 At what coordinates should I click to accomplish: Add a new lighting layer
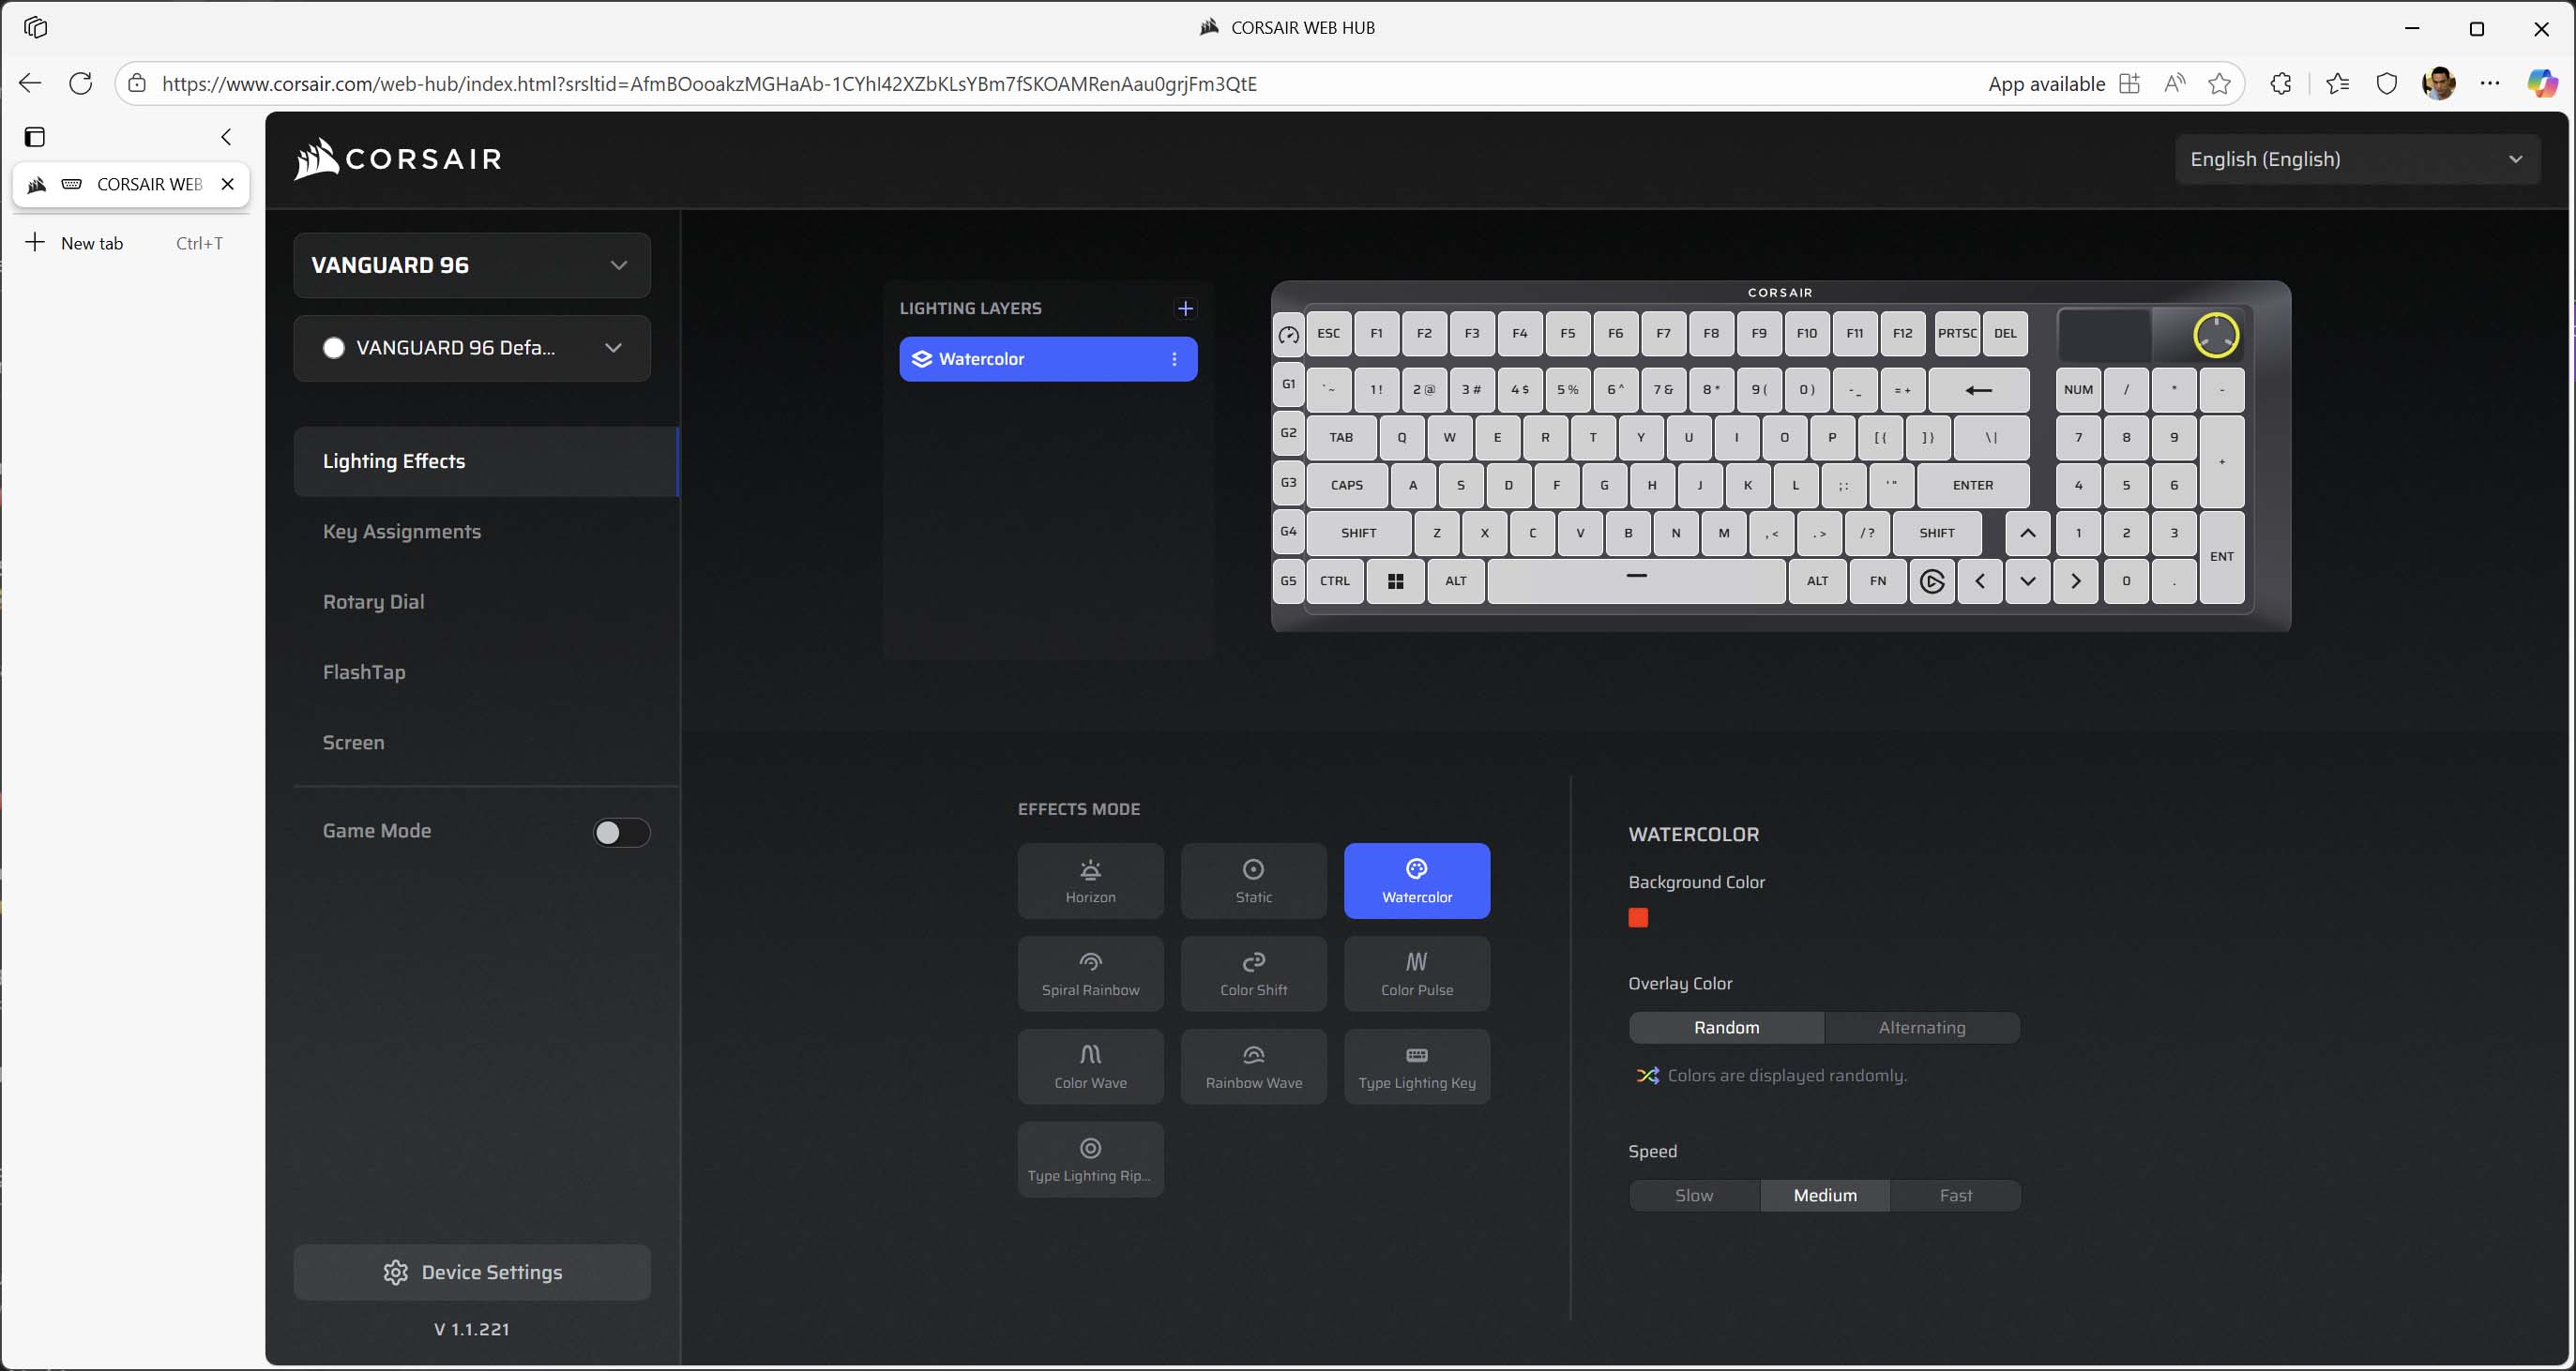1186,308
